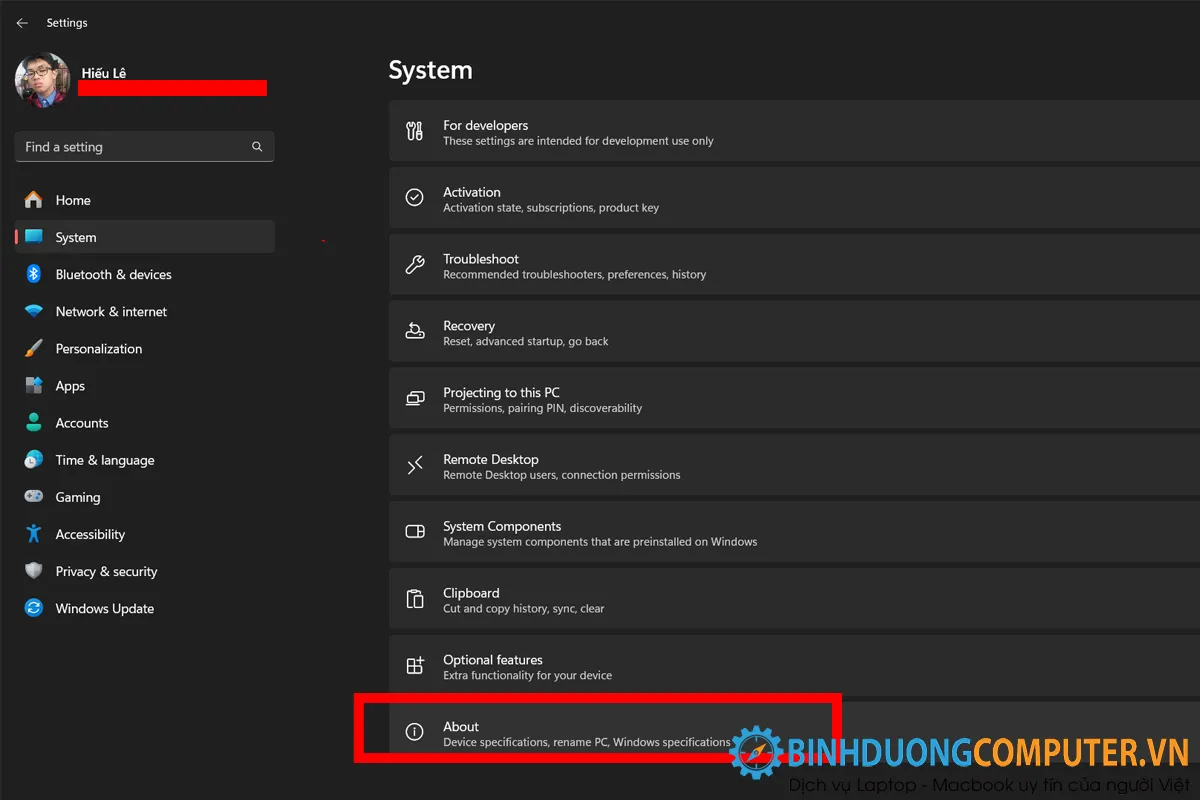1200x800 pixels.
Task: Click the Privacy & security shield icon
Action: (x=34, y=571)
